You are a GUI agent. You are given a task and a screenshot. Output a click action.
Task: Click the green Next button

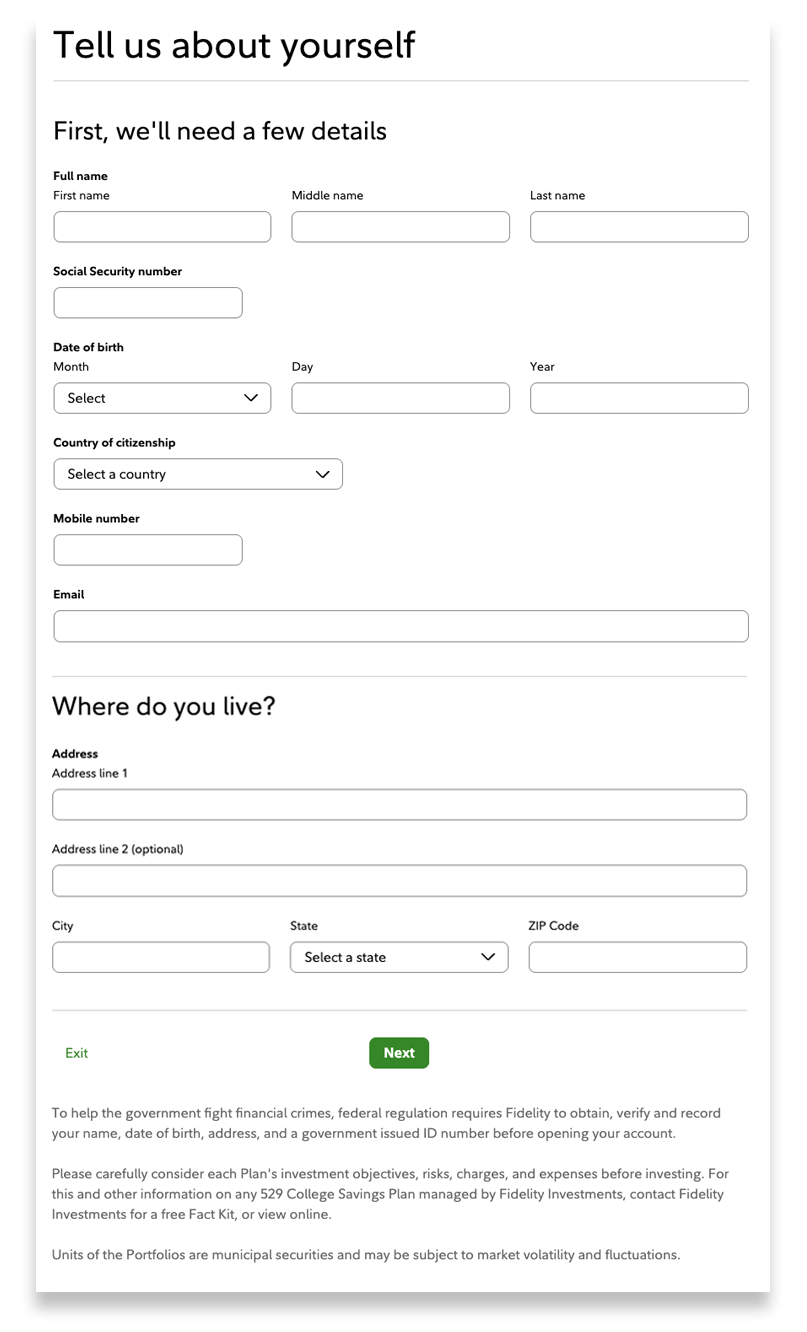click(x=398, y=1053)
